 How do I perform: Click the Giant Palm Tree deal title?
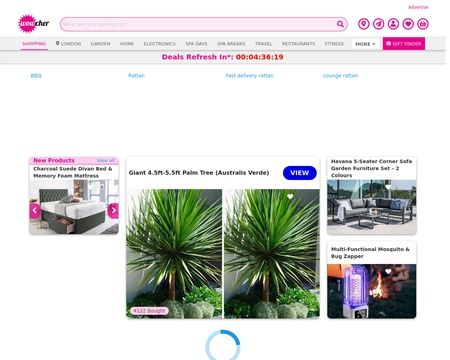(x=199, y=173)
